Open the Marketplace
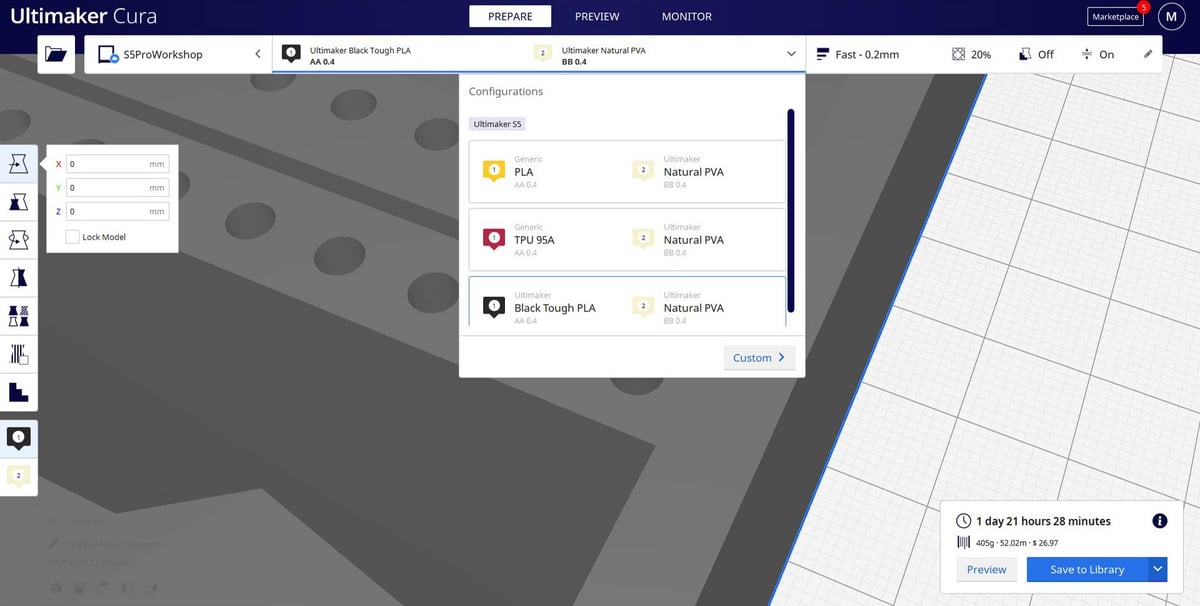This screenshot has width=1200, height=606. (x=1115, y=16)
